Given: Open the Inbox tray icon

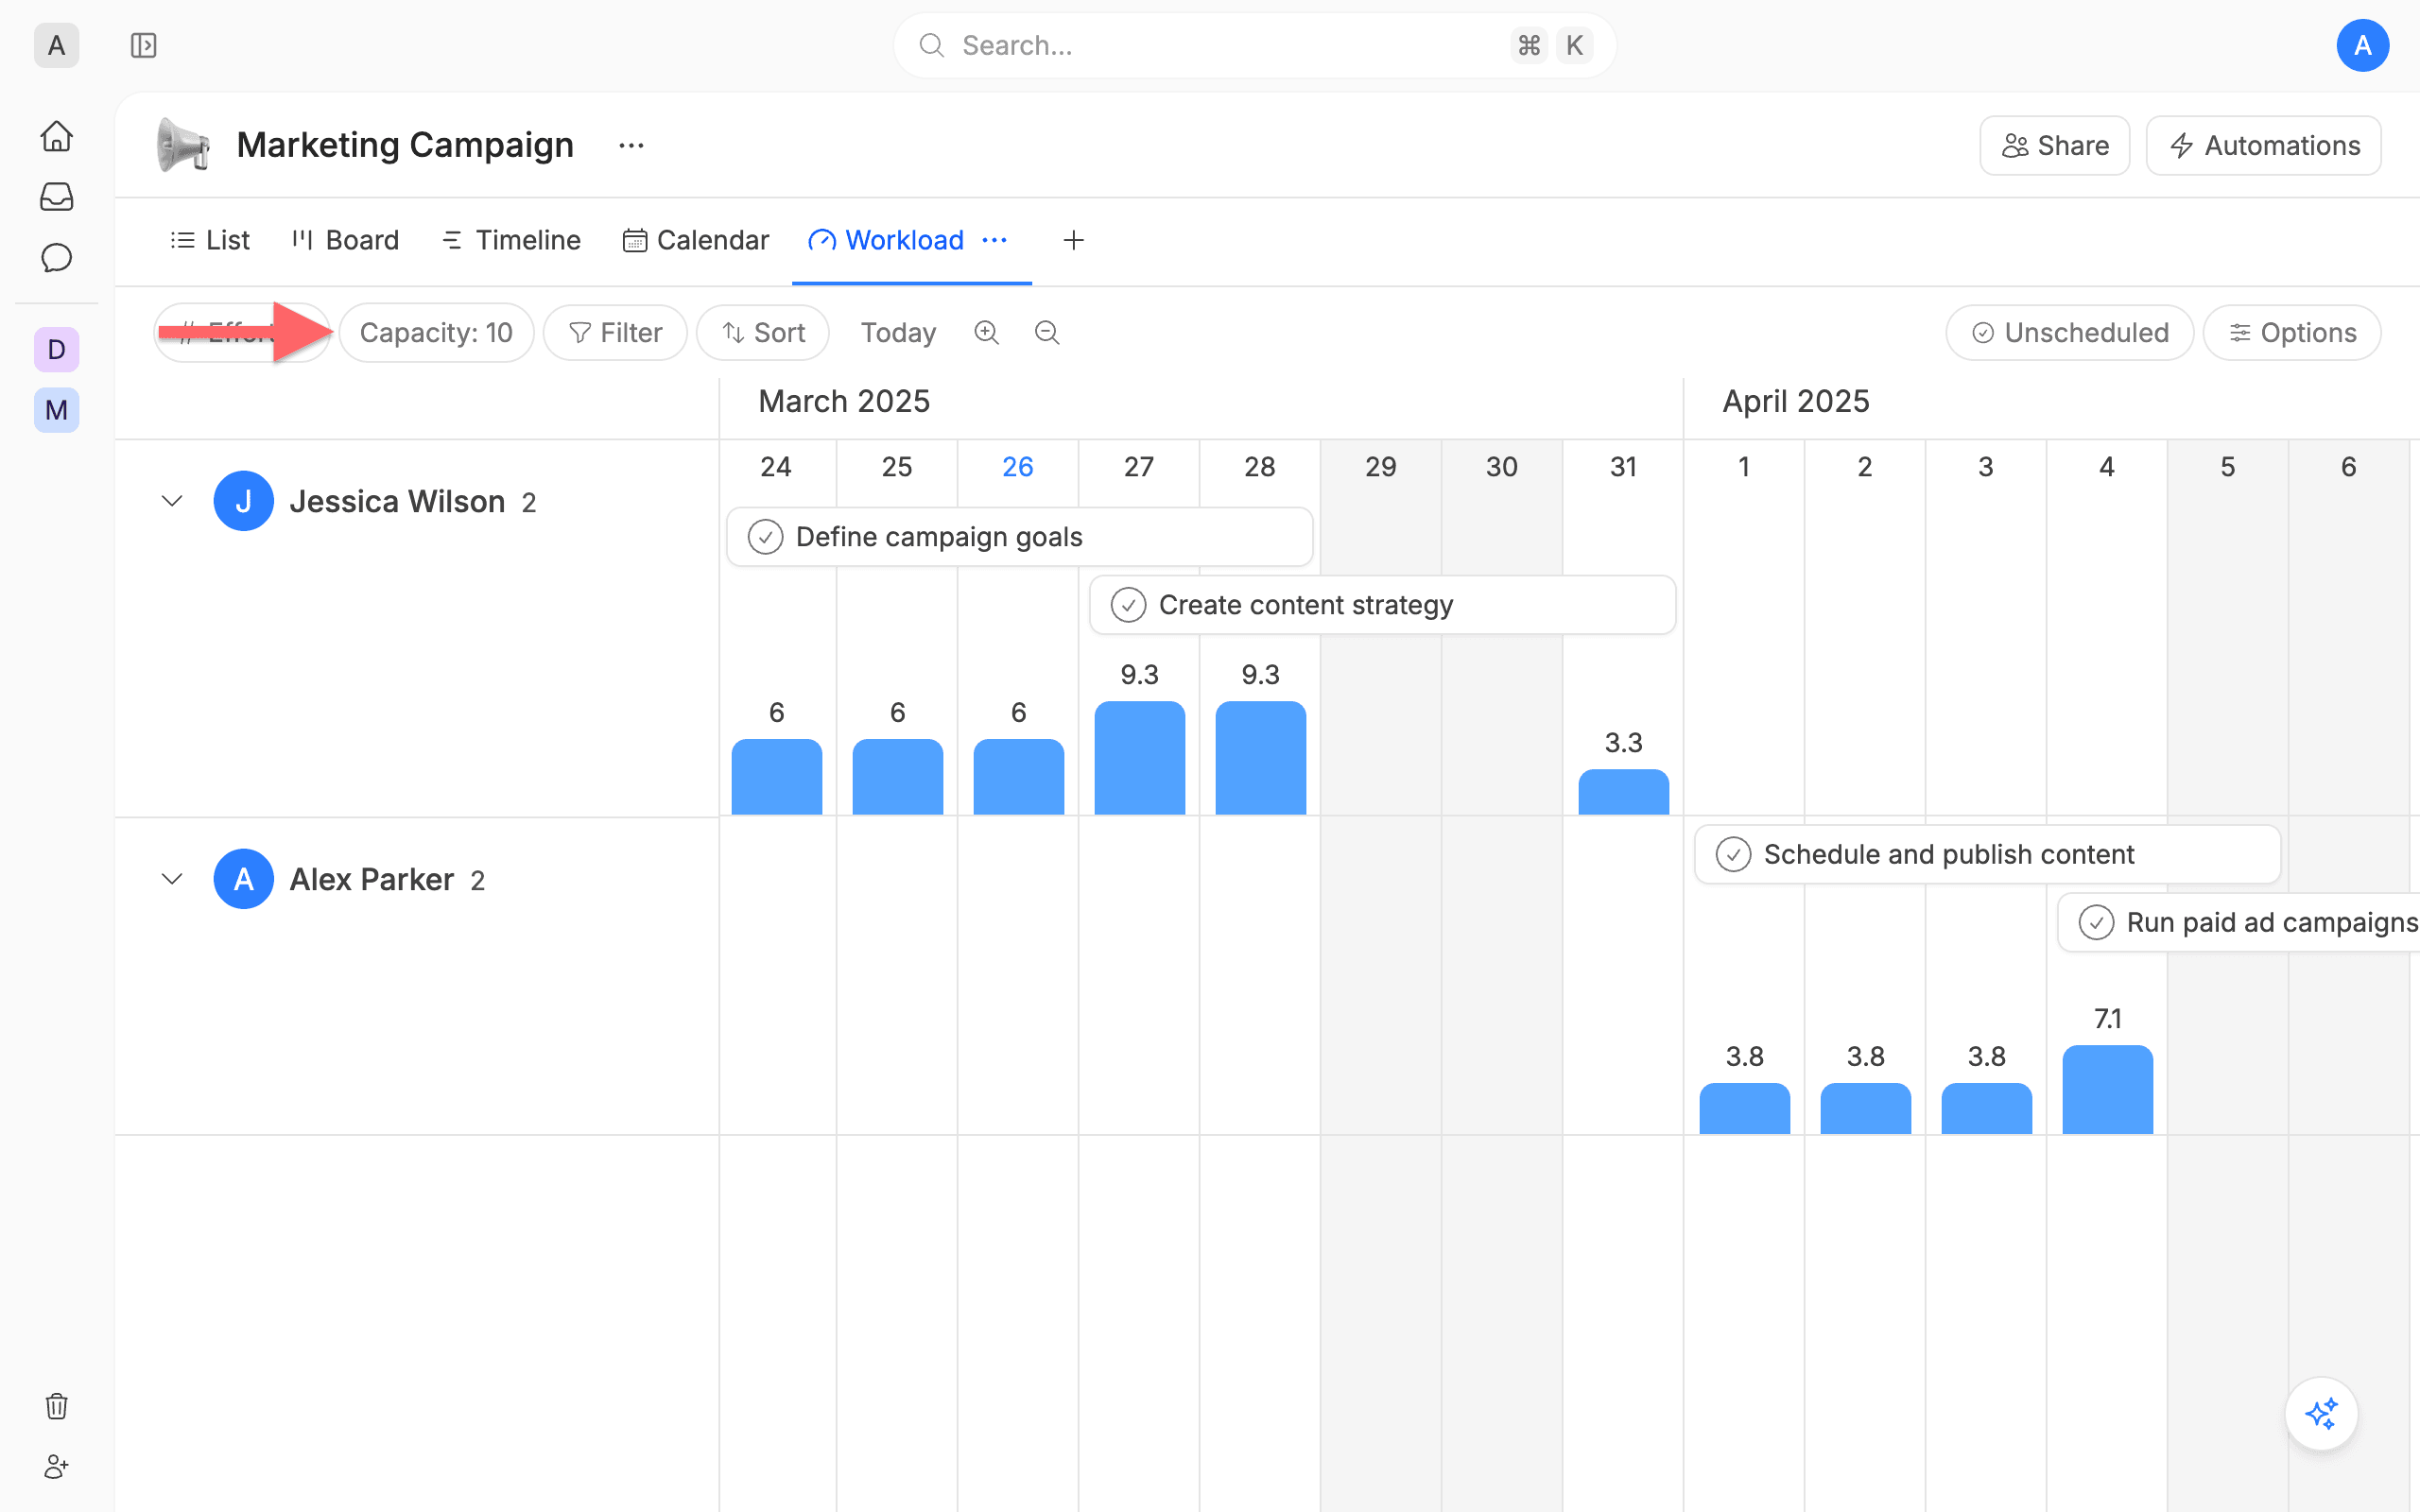Looking at the screenshot, I should pyautogui.click(x=57, y=197).
